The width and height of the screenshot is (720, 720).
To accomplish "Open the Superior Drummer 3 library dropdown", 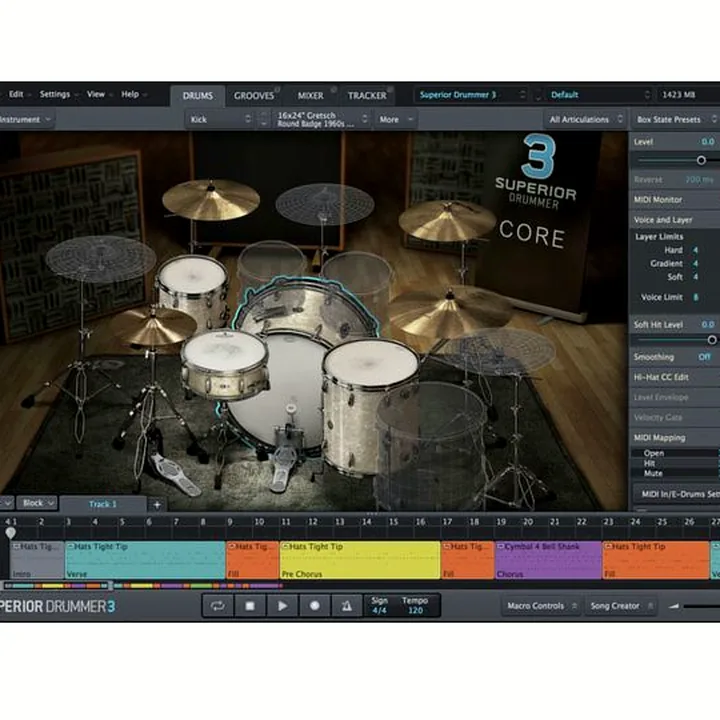I will tap(472, 95).
